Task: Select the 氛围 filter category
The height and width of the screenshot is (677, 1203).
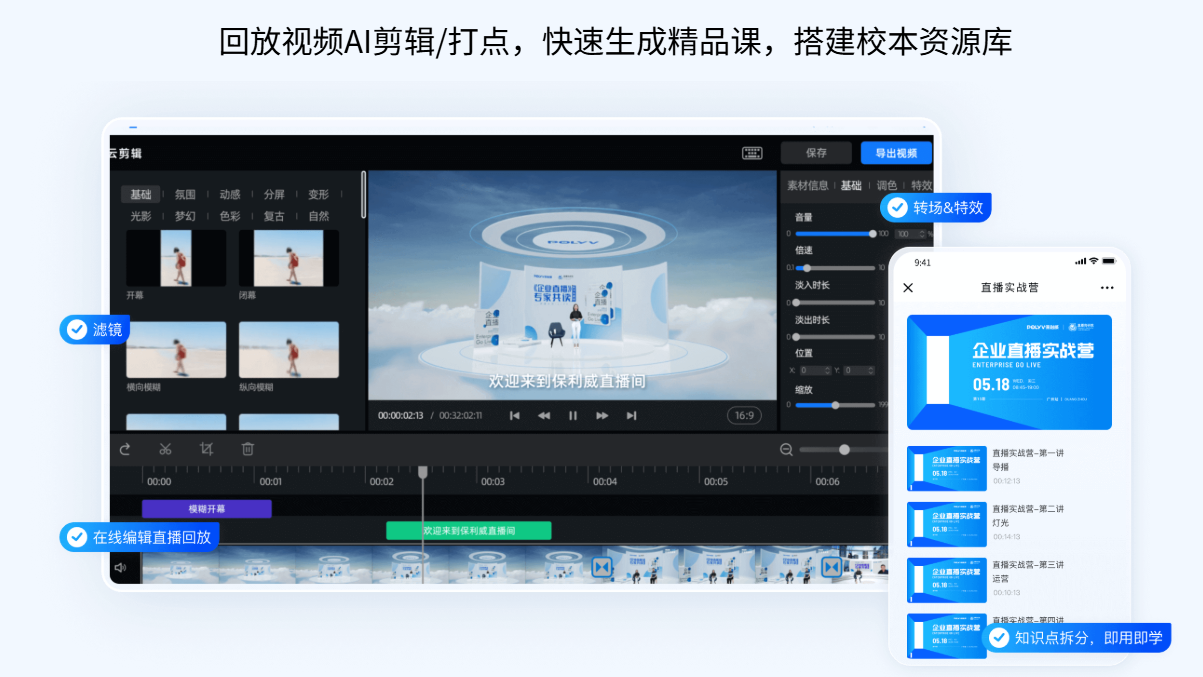Action: 185,194
